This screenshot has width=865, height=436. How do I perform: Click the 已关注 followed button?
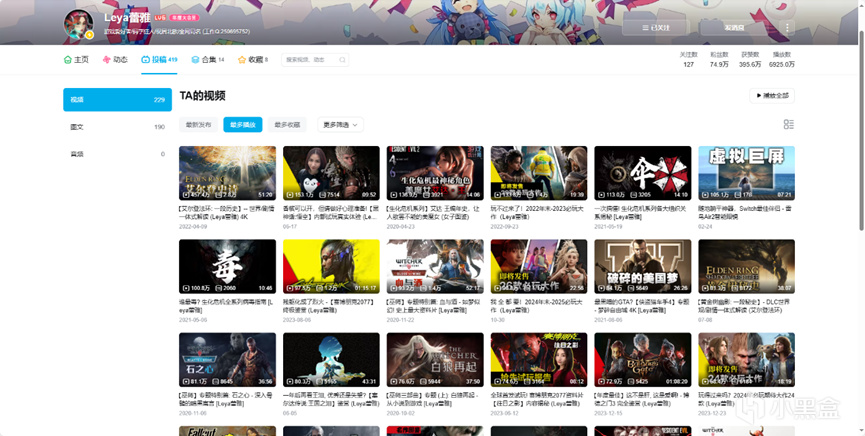point(656,28)
